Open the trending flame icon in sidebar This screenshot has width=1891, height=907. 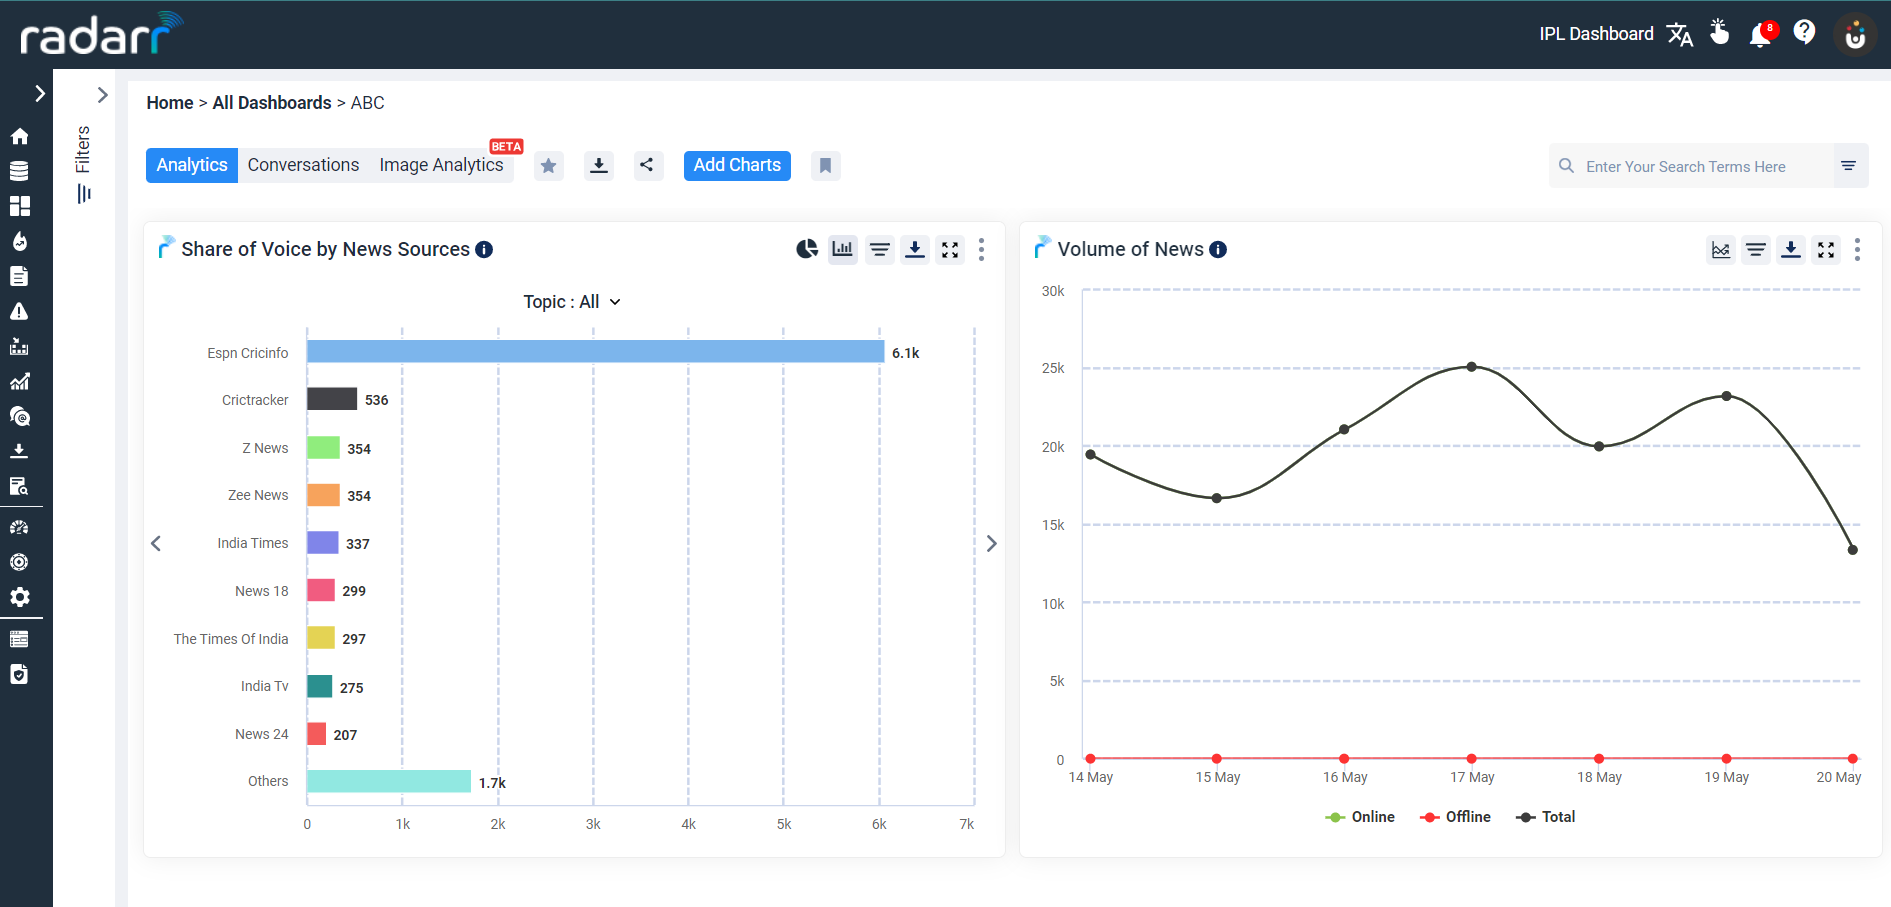19,241
